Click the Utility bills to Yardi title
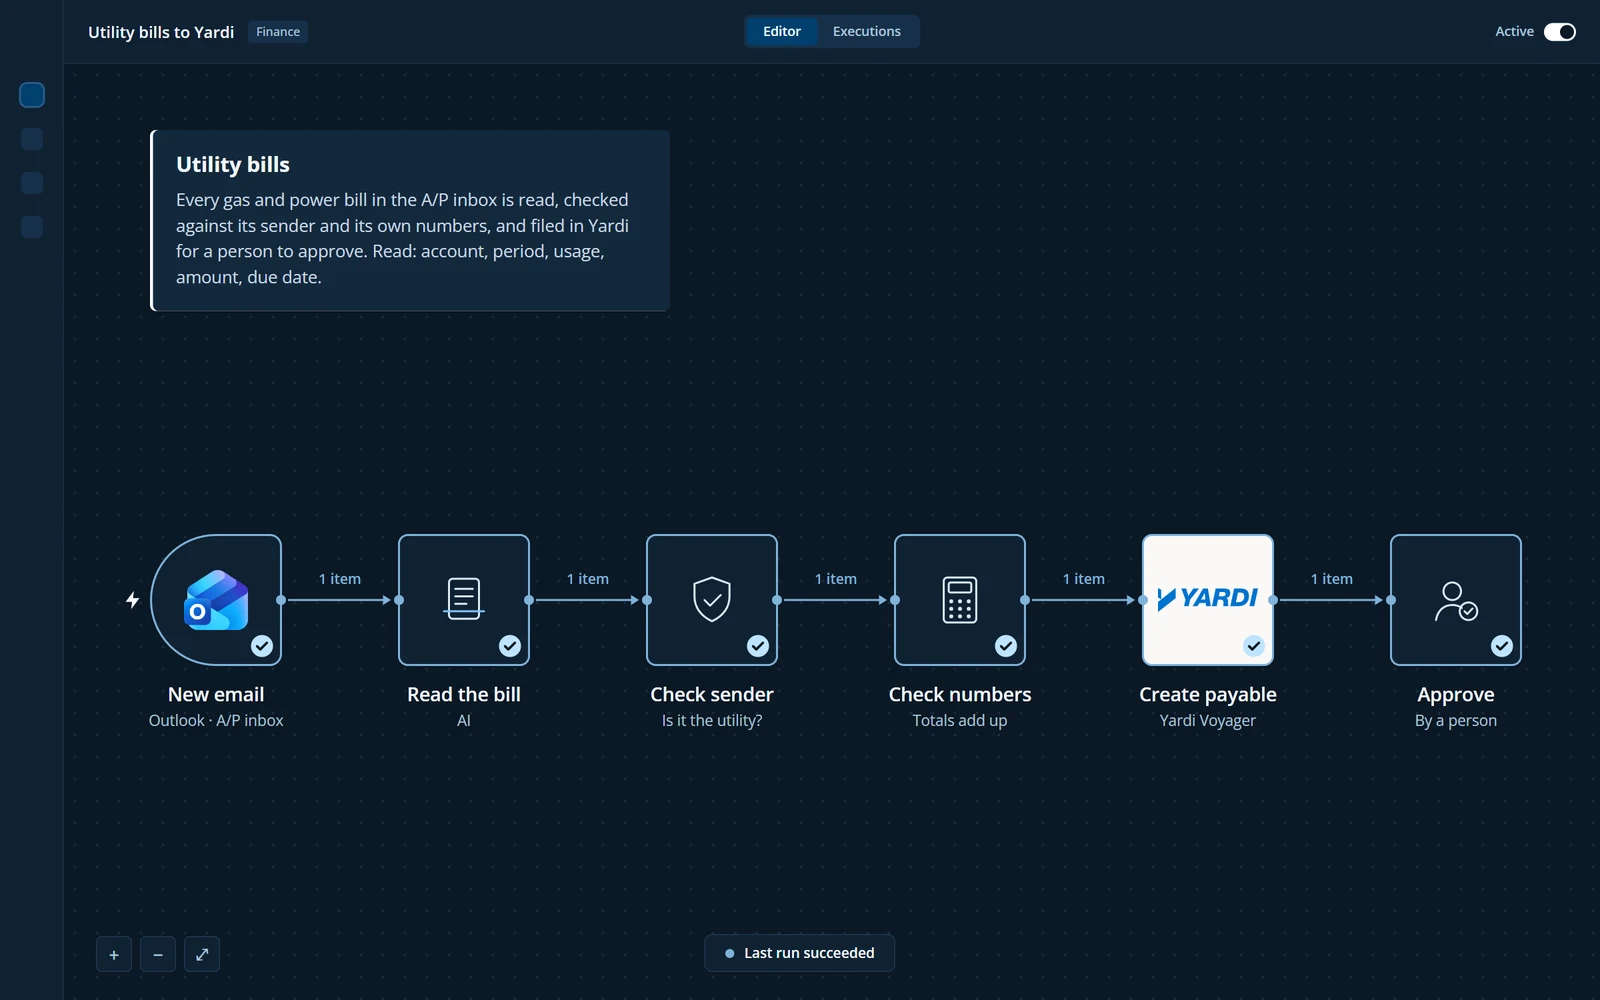 161,32
